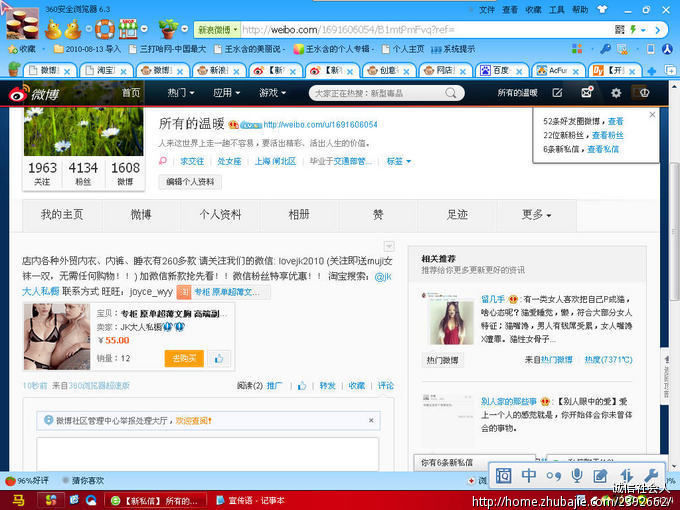Click the 中 language mode in the input method bar
The height and width of the screenshot is (510, 680).
(529, 475)
